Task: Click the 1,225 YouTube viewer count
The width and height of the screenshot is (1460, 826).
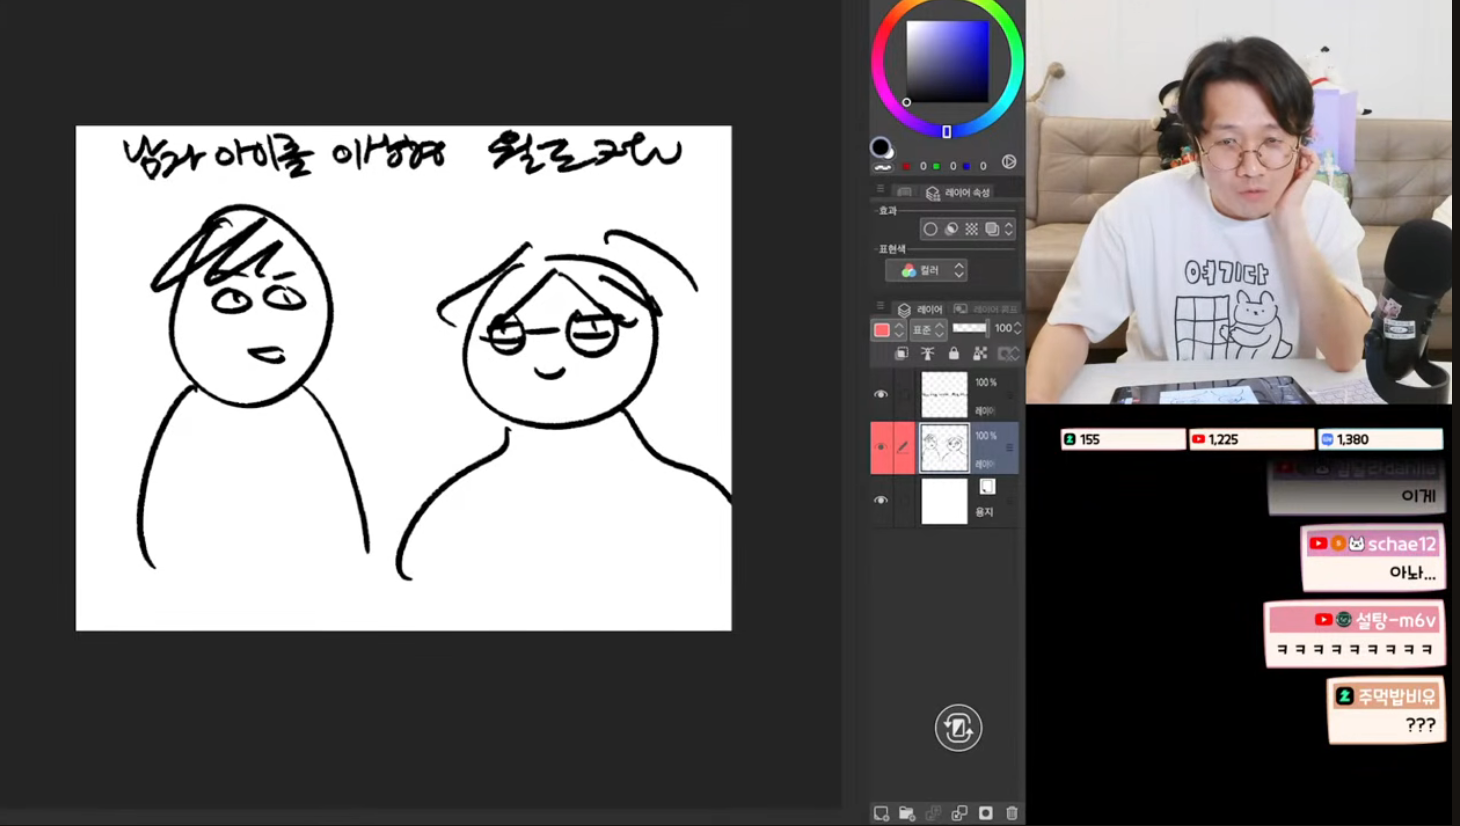Action: pos(1251,439)
